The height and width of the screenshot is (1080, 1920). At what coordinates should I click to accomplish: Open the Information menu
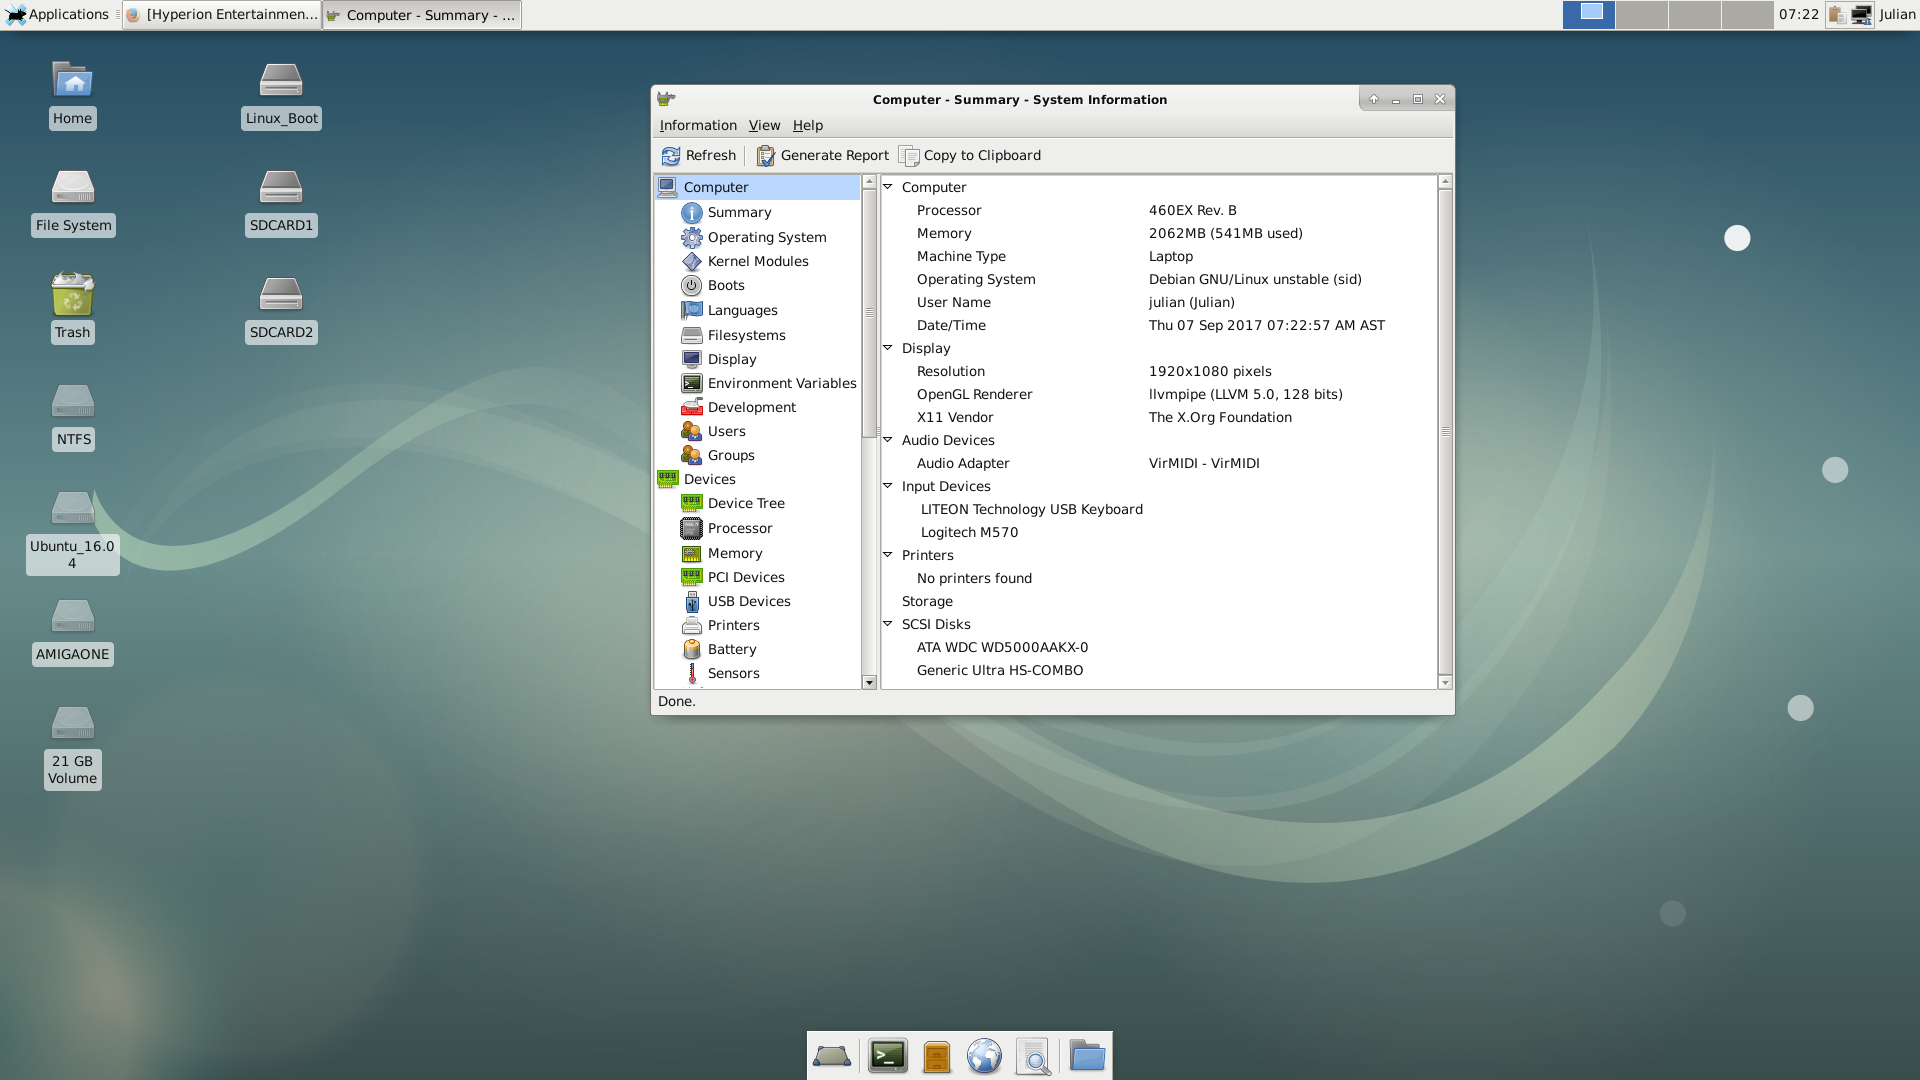pos(697,125)
